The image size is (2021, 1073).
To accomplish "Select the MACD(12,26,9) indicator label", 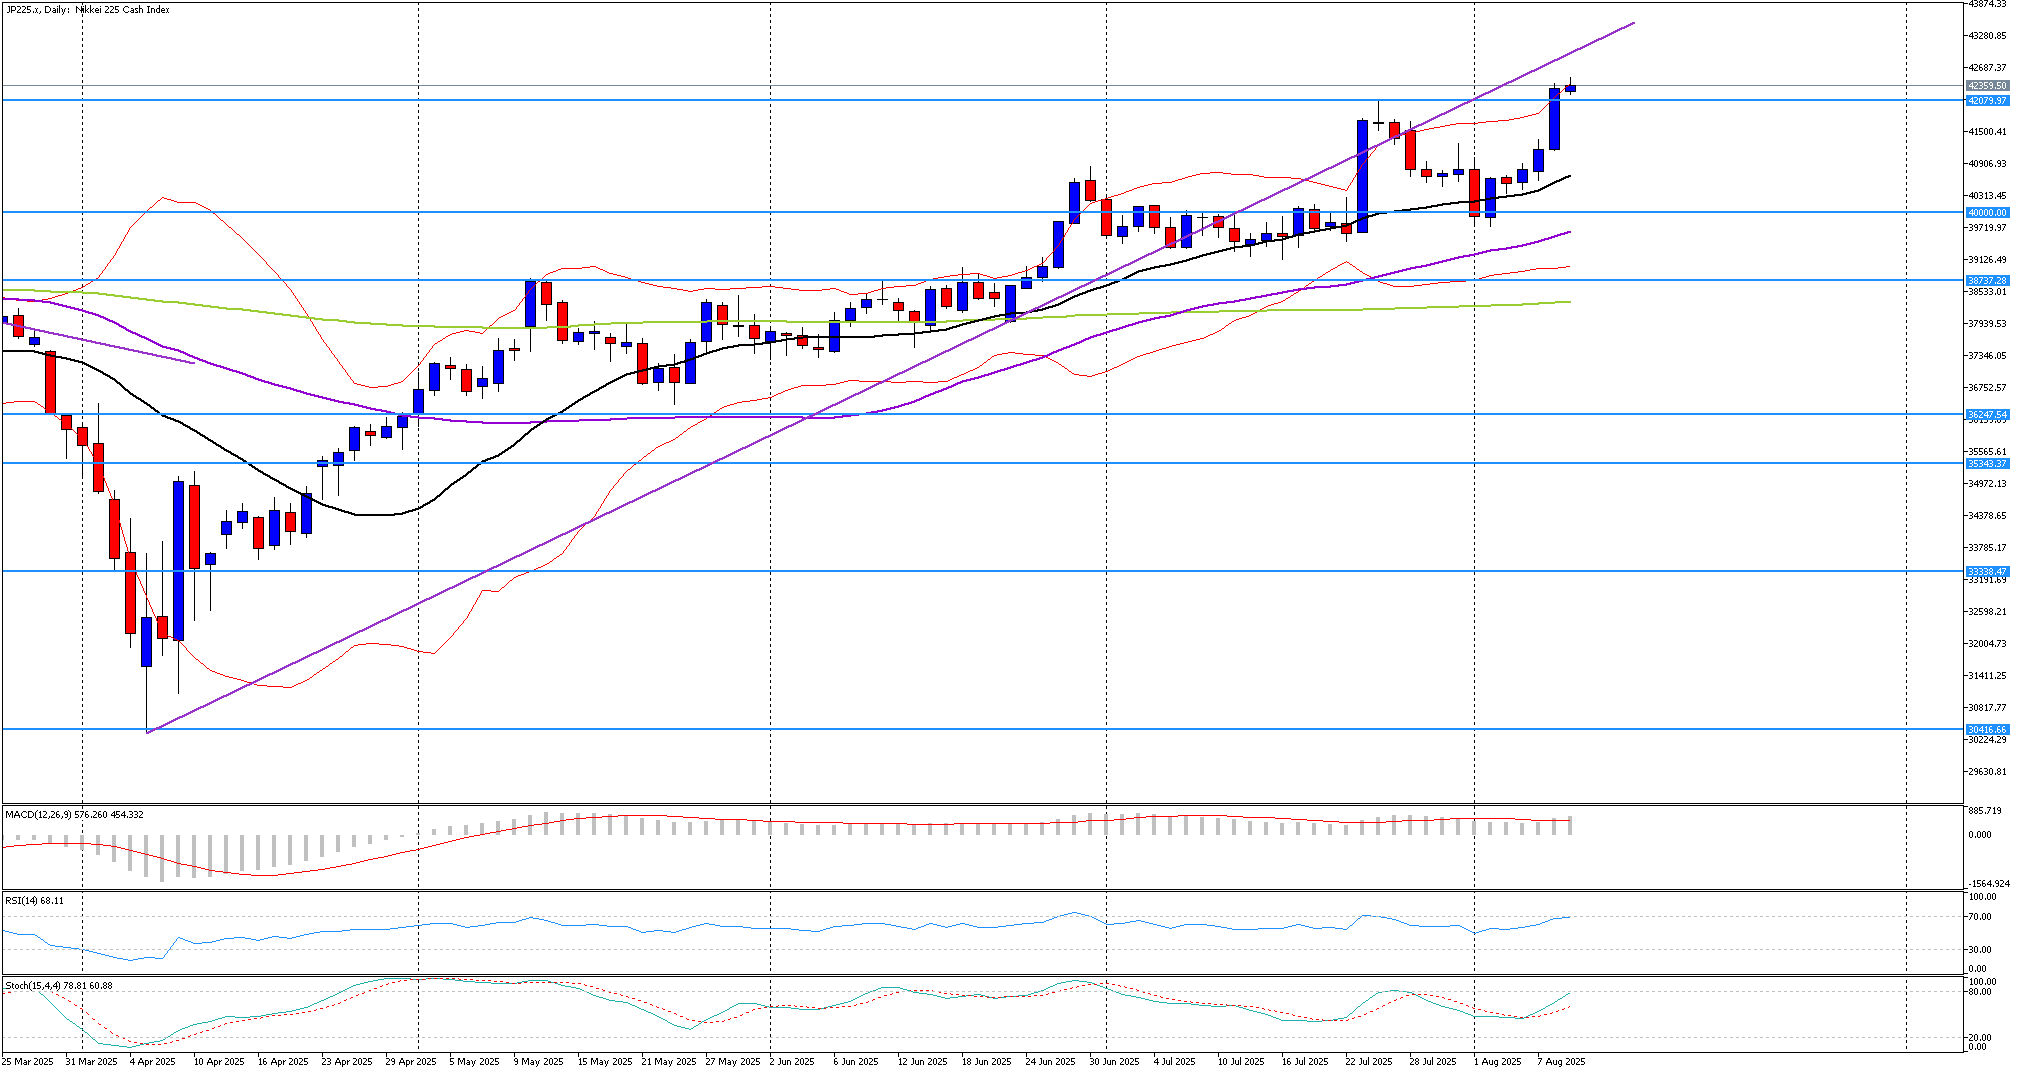I will click(74, 815).
